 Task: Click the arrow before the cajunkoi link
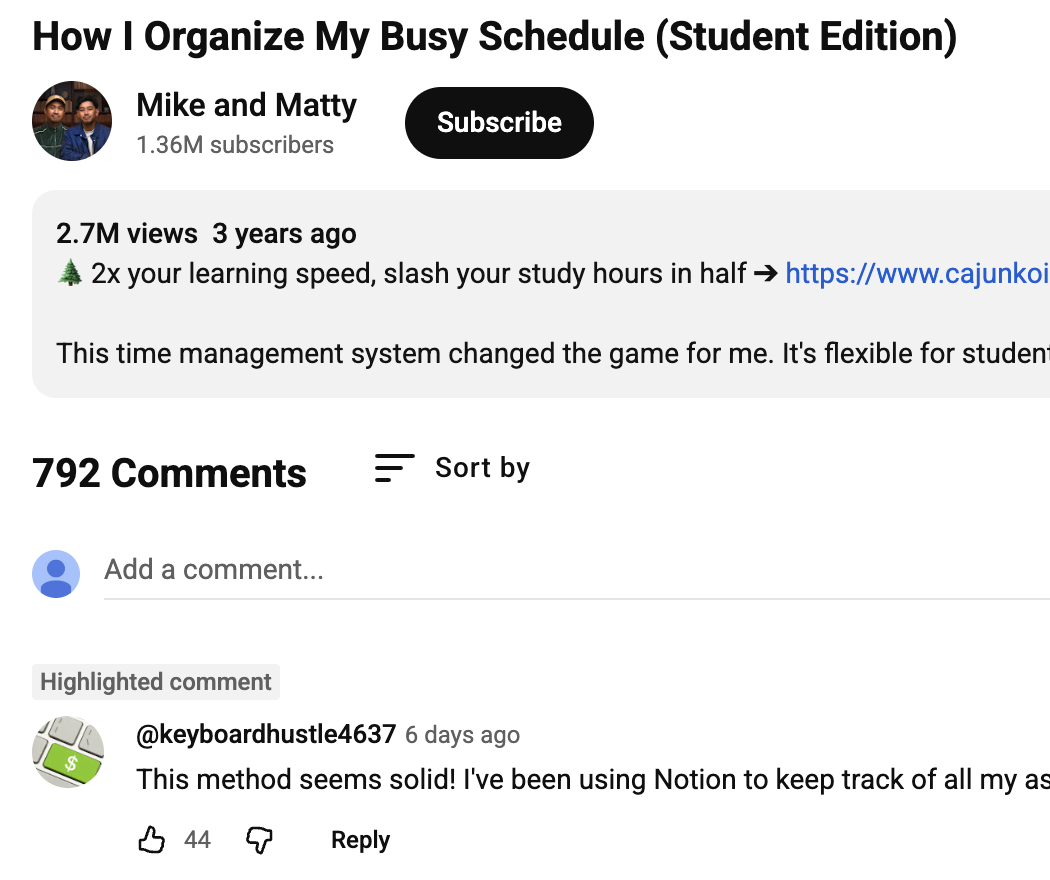[x=765, y=273]
